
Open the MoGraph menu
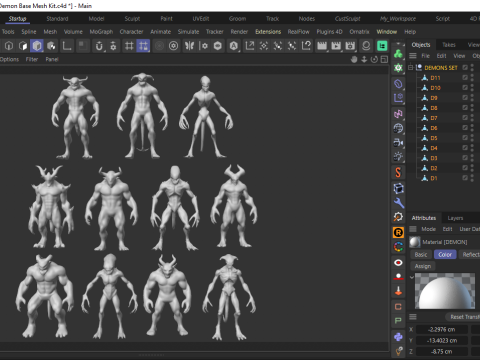tap(101, 32)
